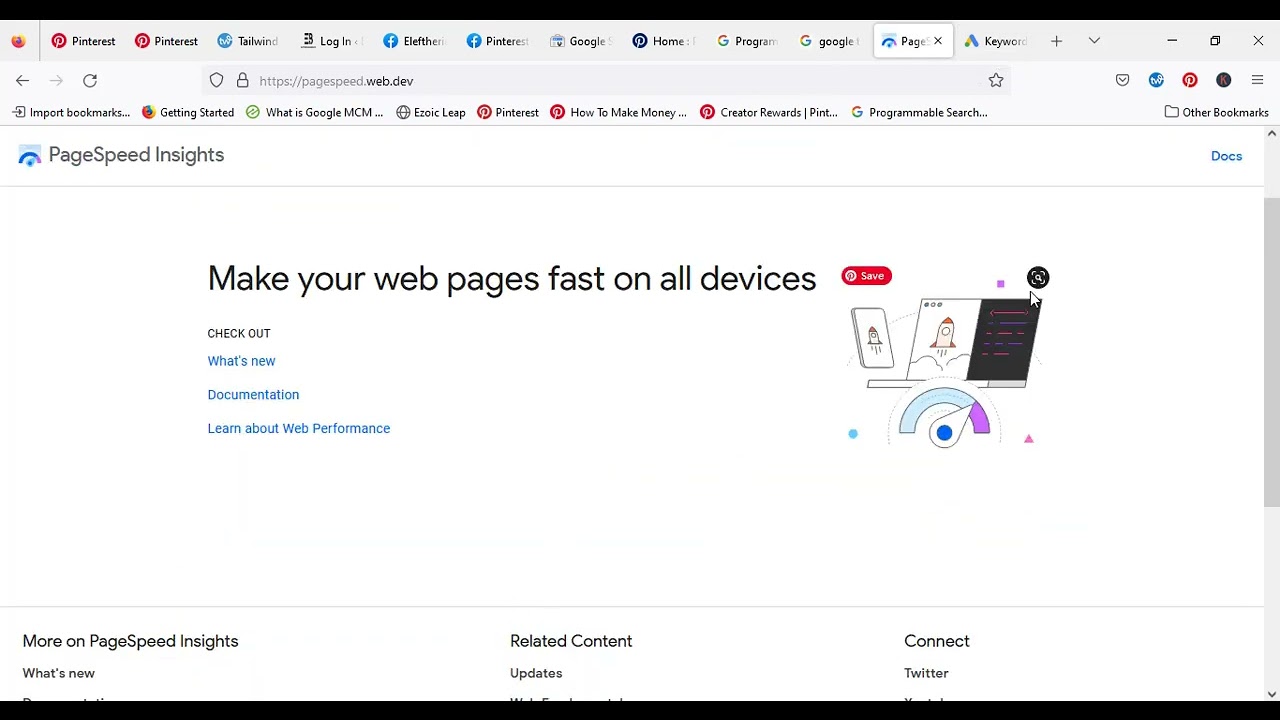
Task: Open the Pinterest bookmark in bookmarks bar
Action: click(x=508, y=112)
